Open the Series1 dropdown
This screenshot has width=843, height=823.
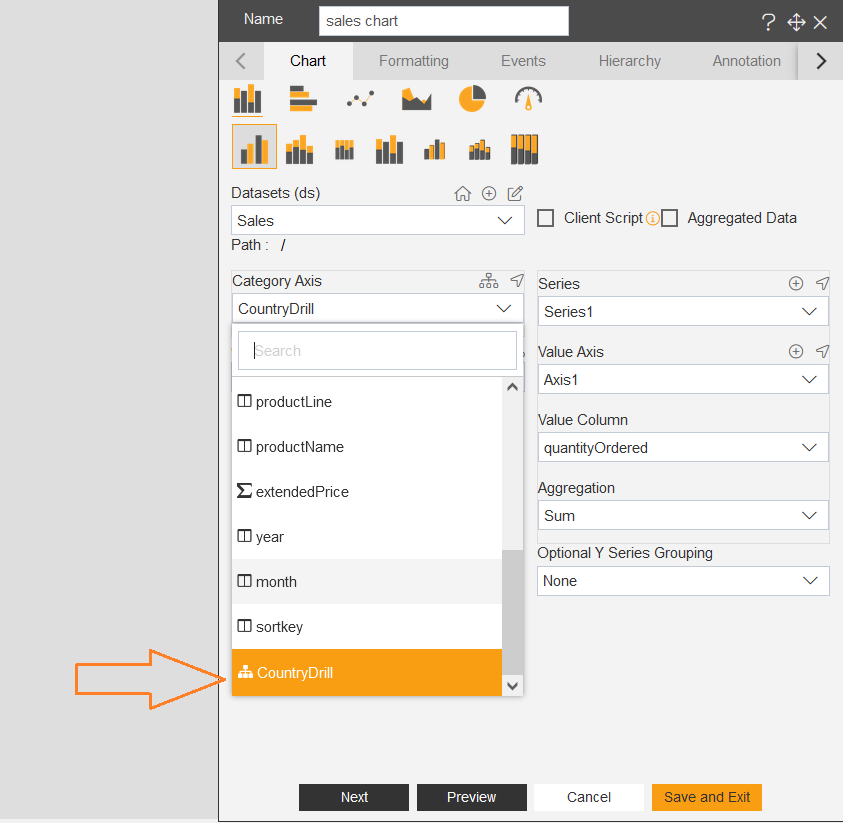click(683, 312)
